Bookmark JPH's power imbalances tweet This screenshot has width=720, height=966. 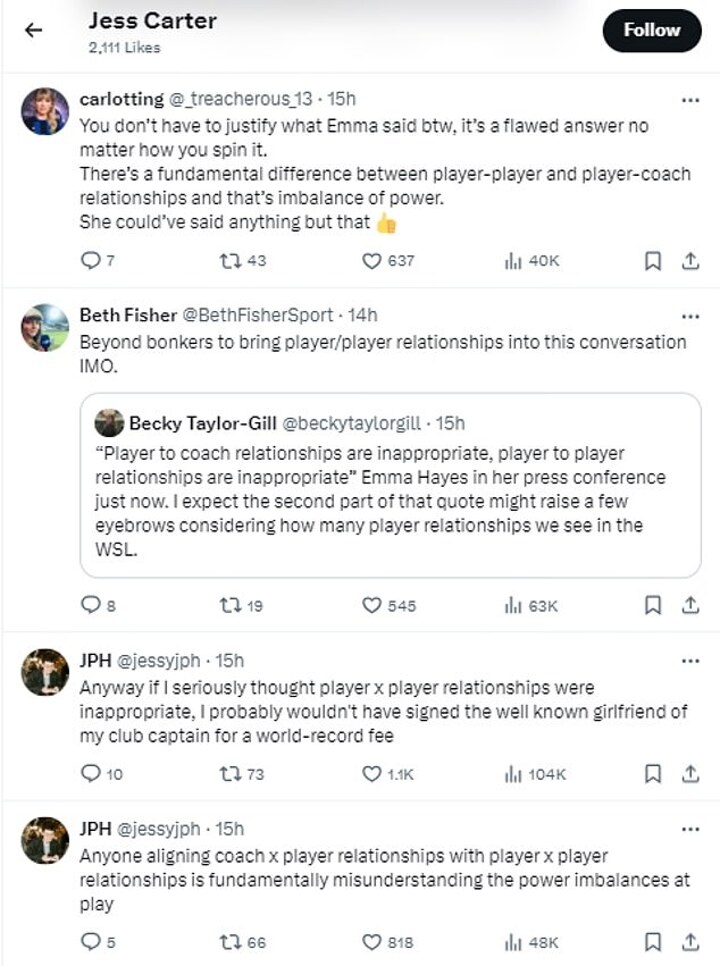pyautogui.click(x=652, y=941)
